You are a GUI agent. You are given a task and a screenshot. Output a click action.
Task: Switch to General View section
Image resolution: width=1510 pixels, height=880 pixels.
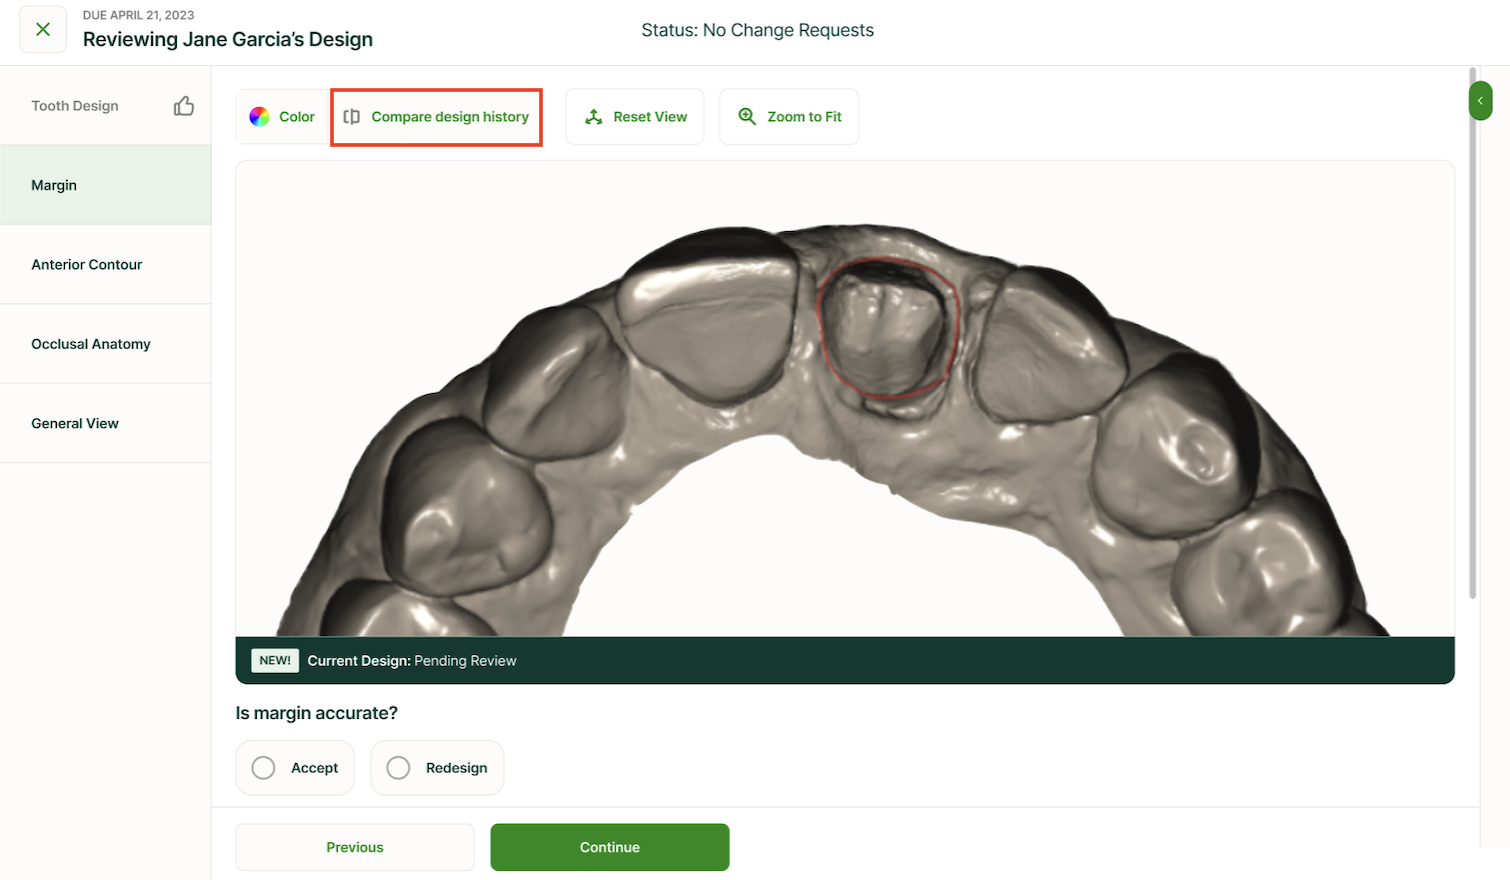click(x=75, y=424)
